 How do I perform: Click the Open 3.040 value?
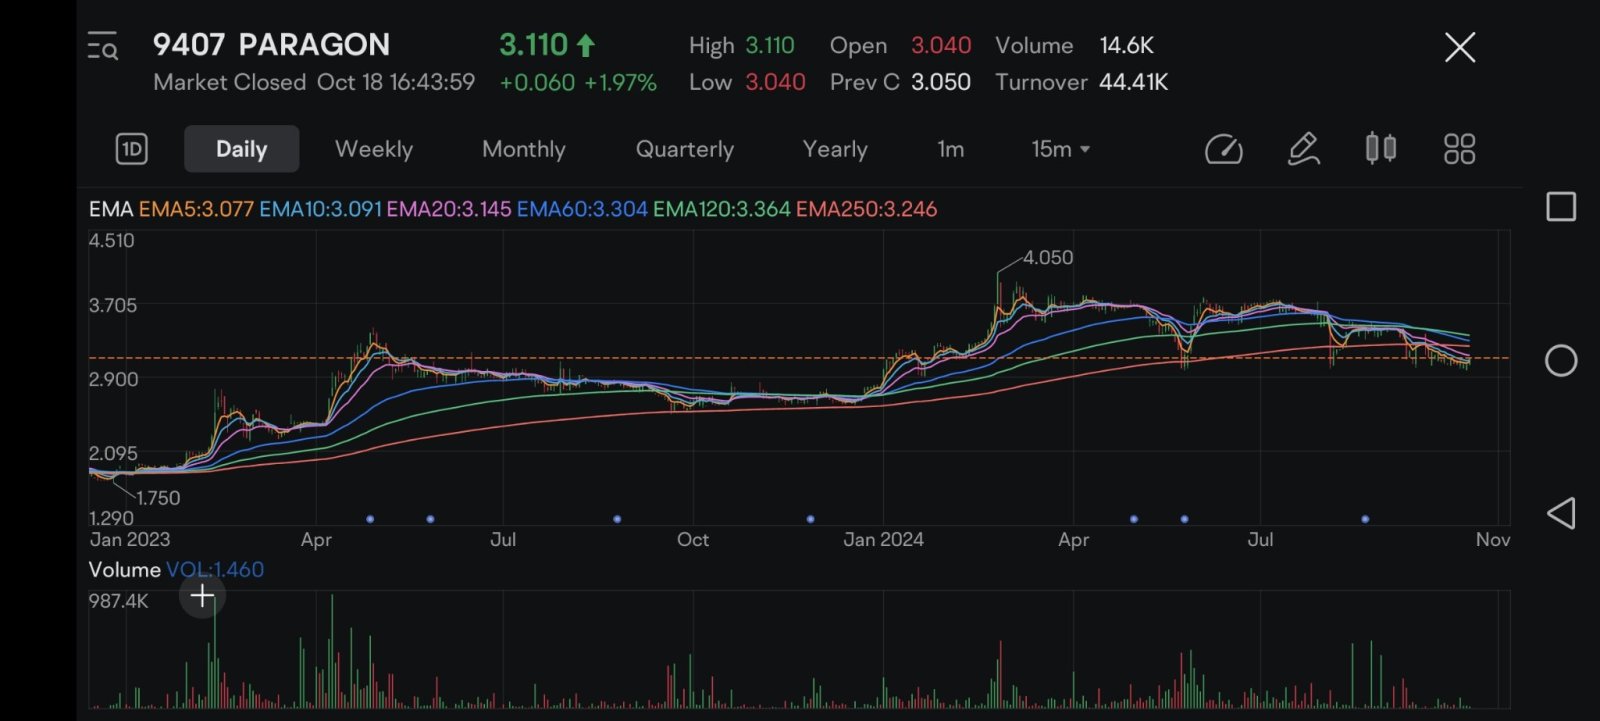[900, 46]
